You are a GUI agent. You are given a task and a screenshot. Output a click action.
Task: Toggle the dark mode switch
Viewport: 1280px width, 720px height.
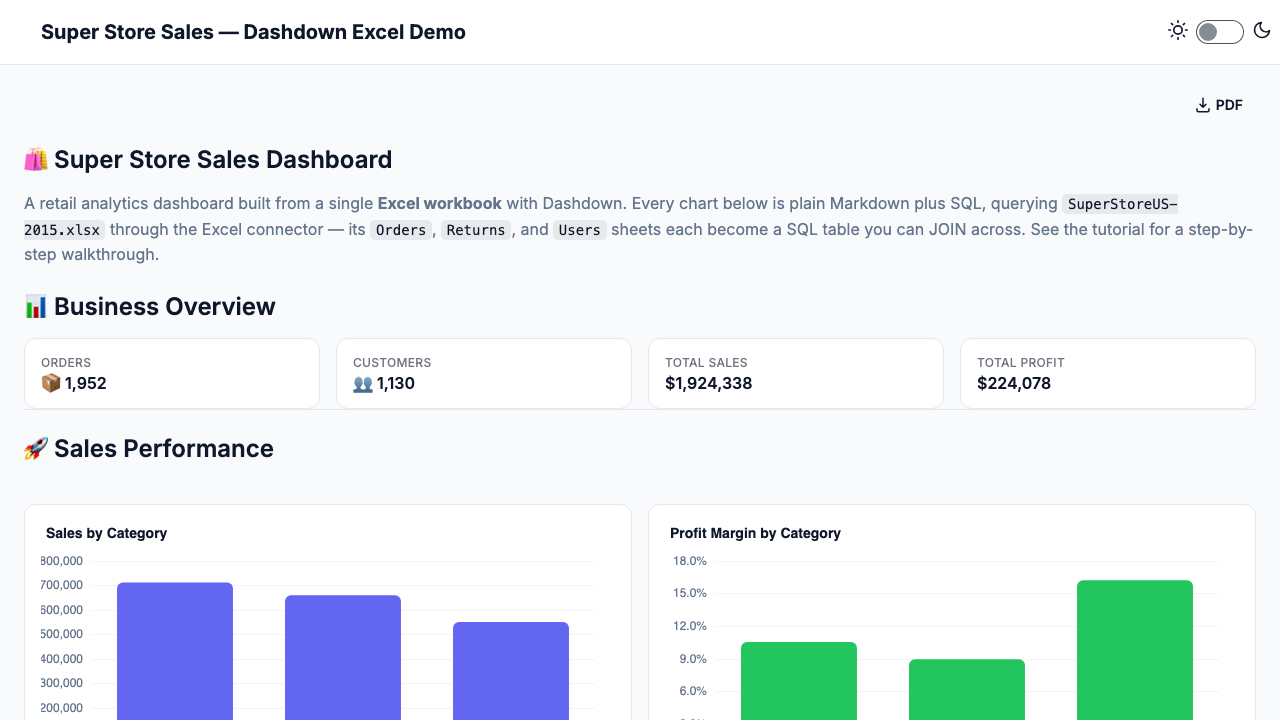pos(1220,32)
